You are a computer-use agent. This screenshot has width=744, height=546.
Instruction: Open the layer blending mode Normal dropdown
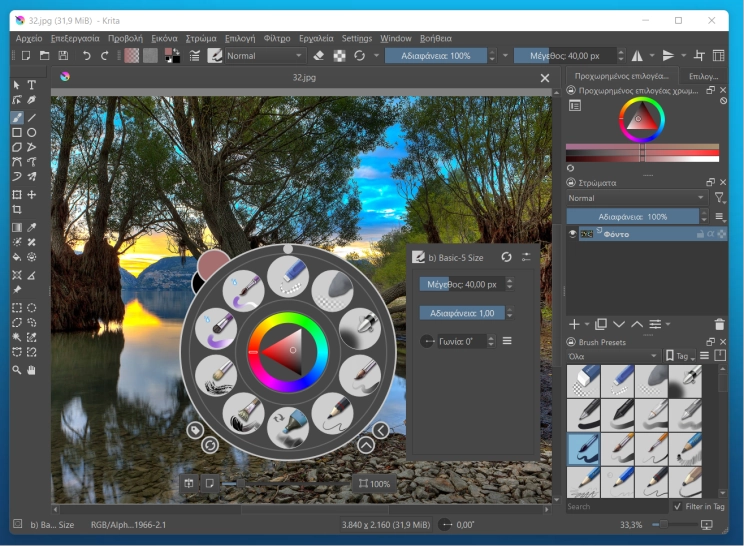[636, 198]
